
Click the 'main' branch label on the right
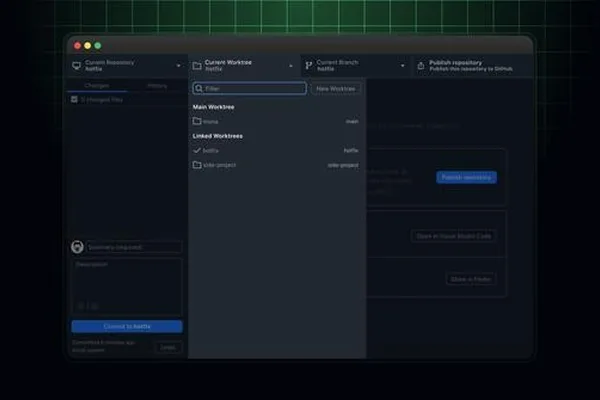click(352, 121)
